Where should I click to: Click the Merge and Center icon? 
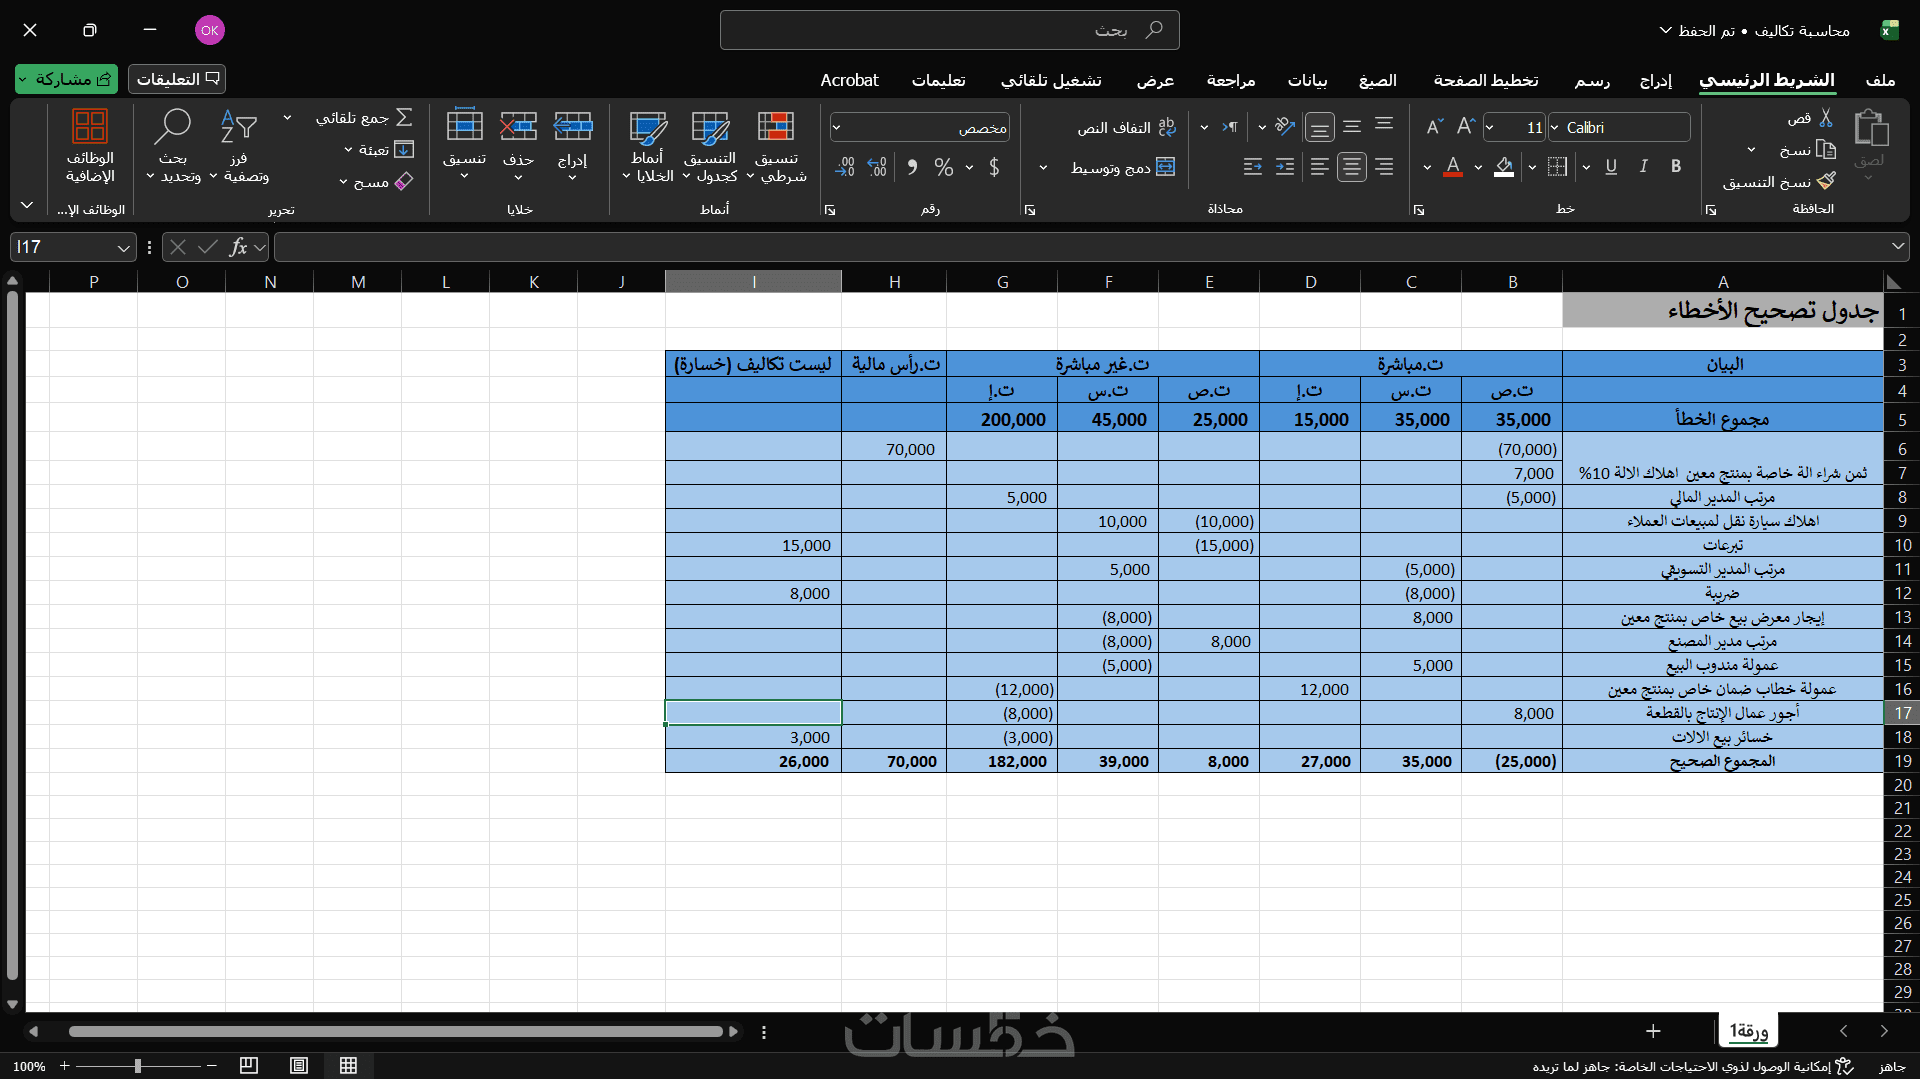point(1165,167)
